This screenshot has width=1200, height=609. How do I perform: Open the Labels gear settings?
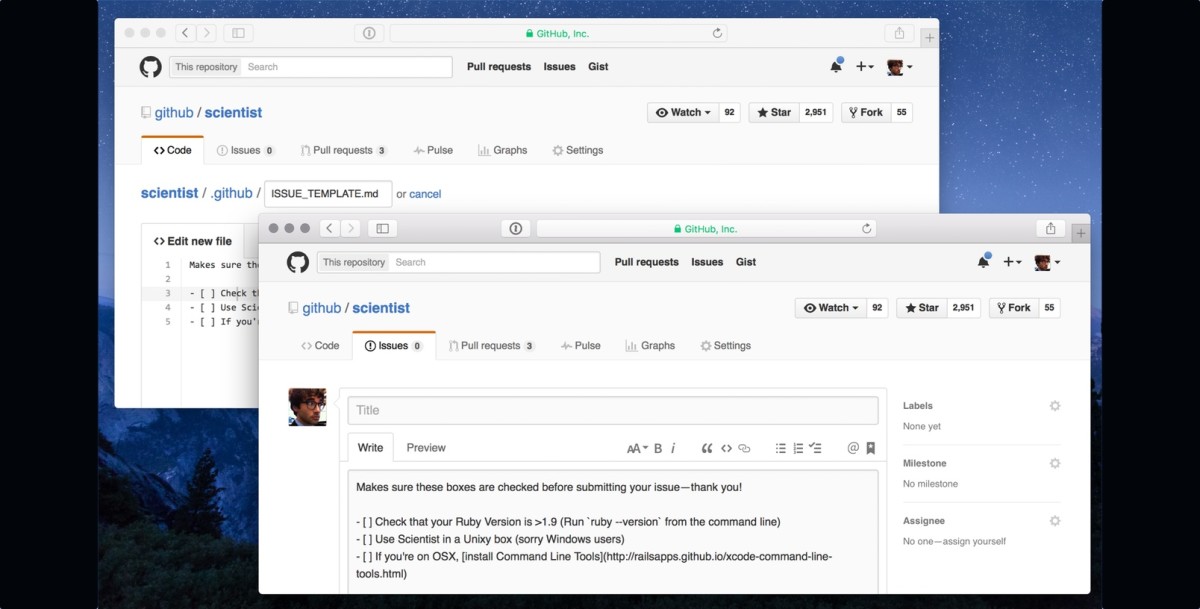(1055, 406)
